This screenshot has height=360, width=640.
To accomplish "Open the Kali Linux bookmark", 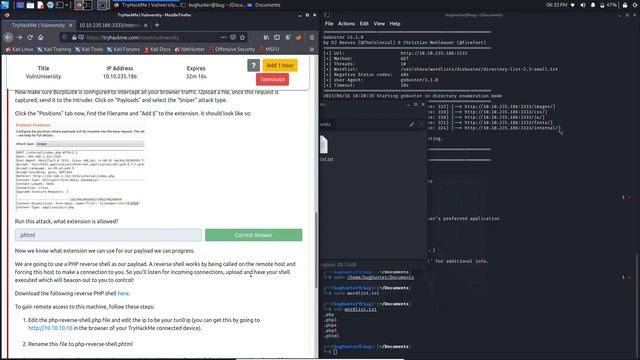I will (x=20, y=49).
